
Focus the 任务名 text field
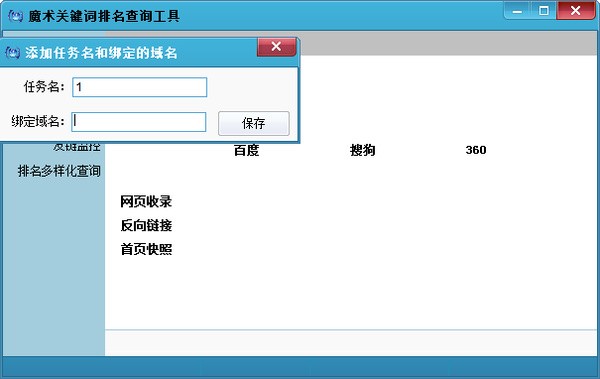(140, 87)
